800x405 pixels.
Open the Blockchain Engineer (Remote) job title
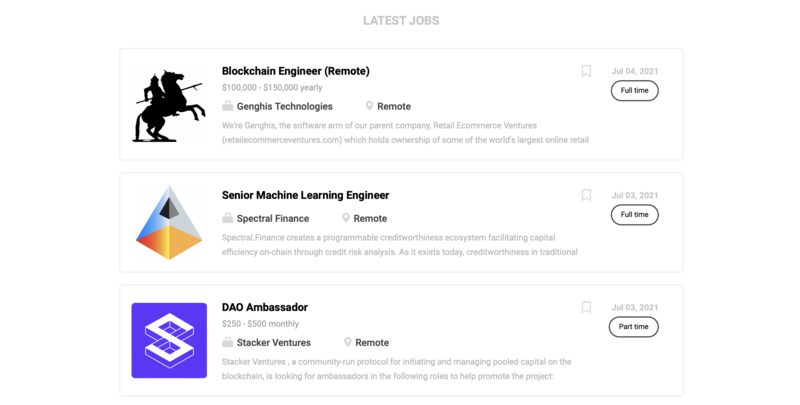tap(295, 71)
